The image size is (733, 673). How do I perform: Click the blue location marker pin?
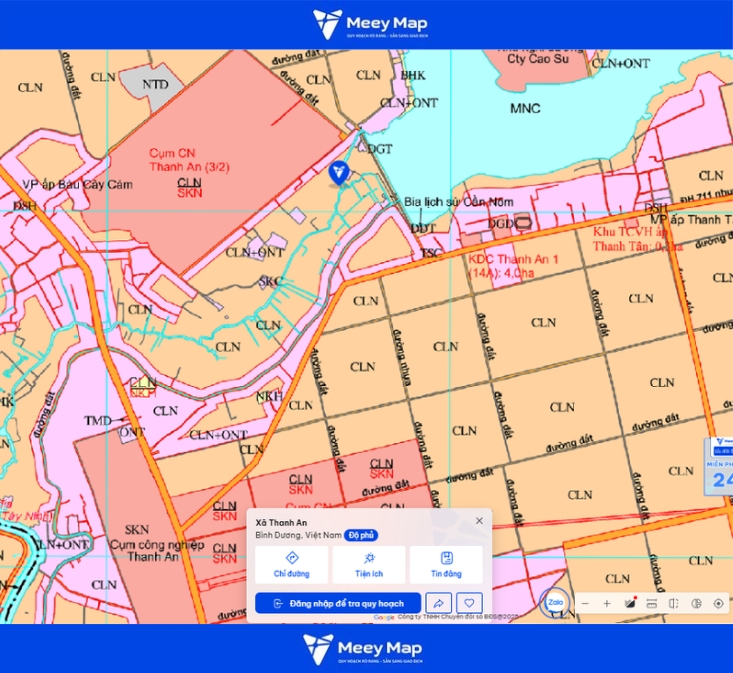click(x=339, y=173)
